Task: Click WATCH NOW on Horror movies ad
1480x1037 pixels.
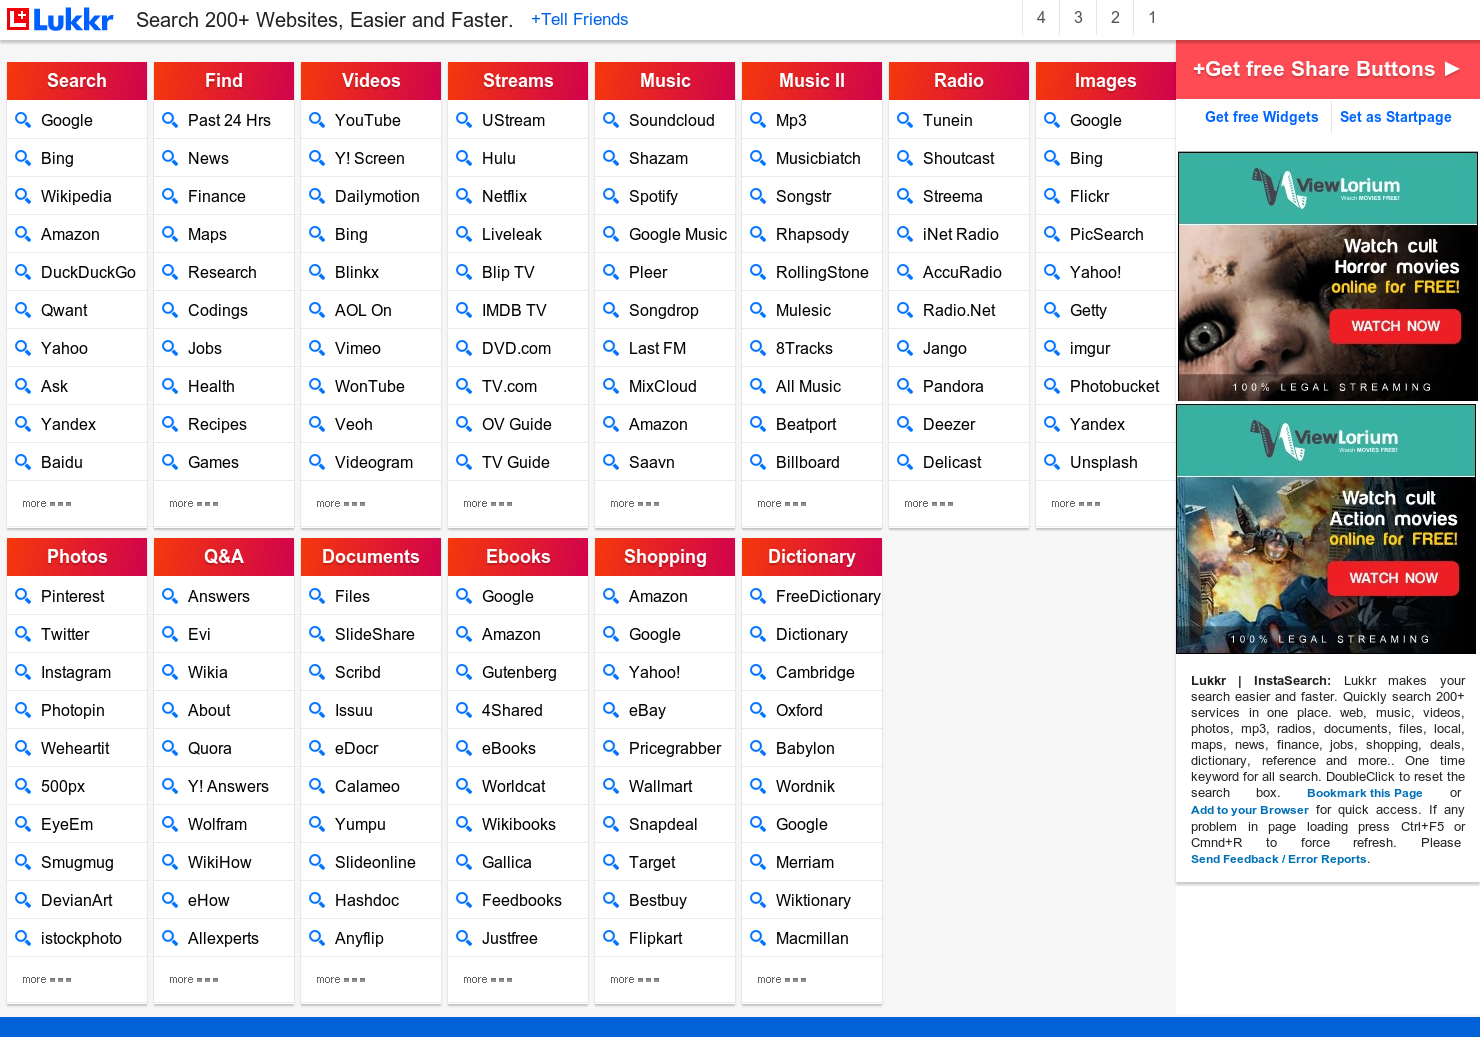Action: coord(1395,326)
